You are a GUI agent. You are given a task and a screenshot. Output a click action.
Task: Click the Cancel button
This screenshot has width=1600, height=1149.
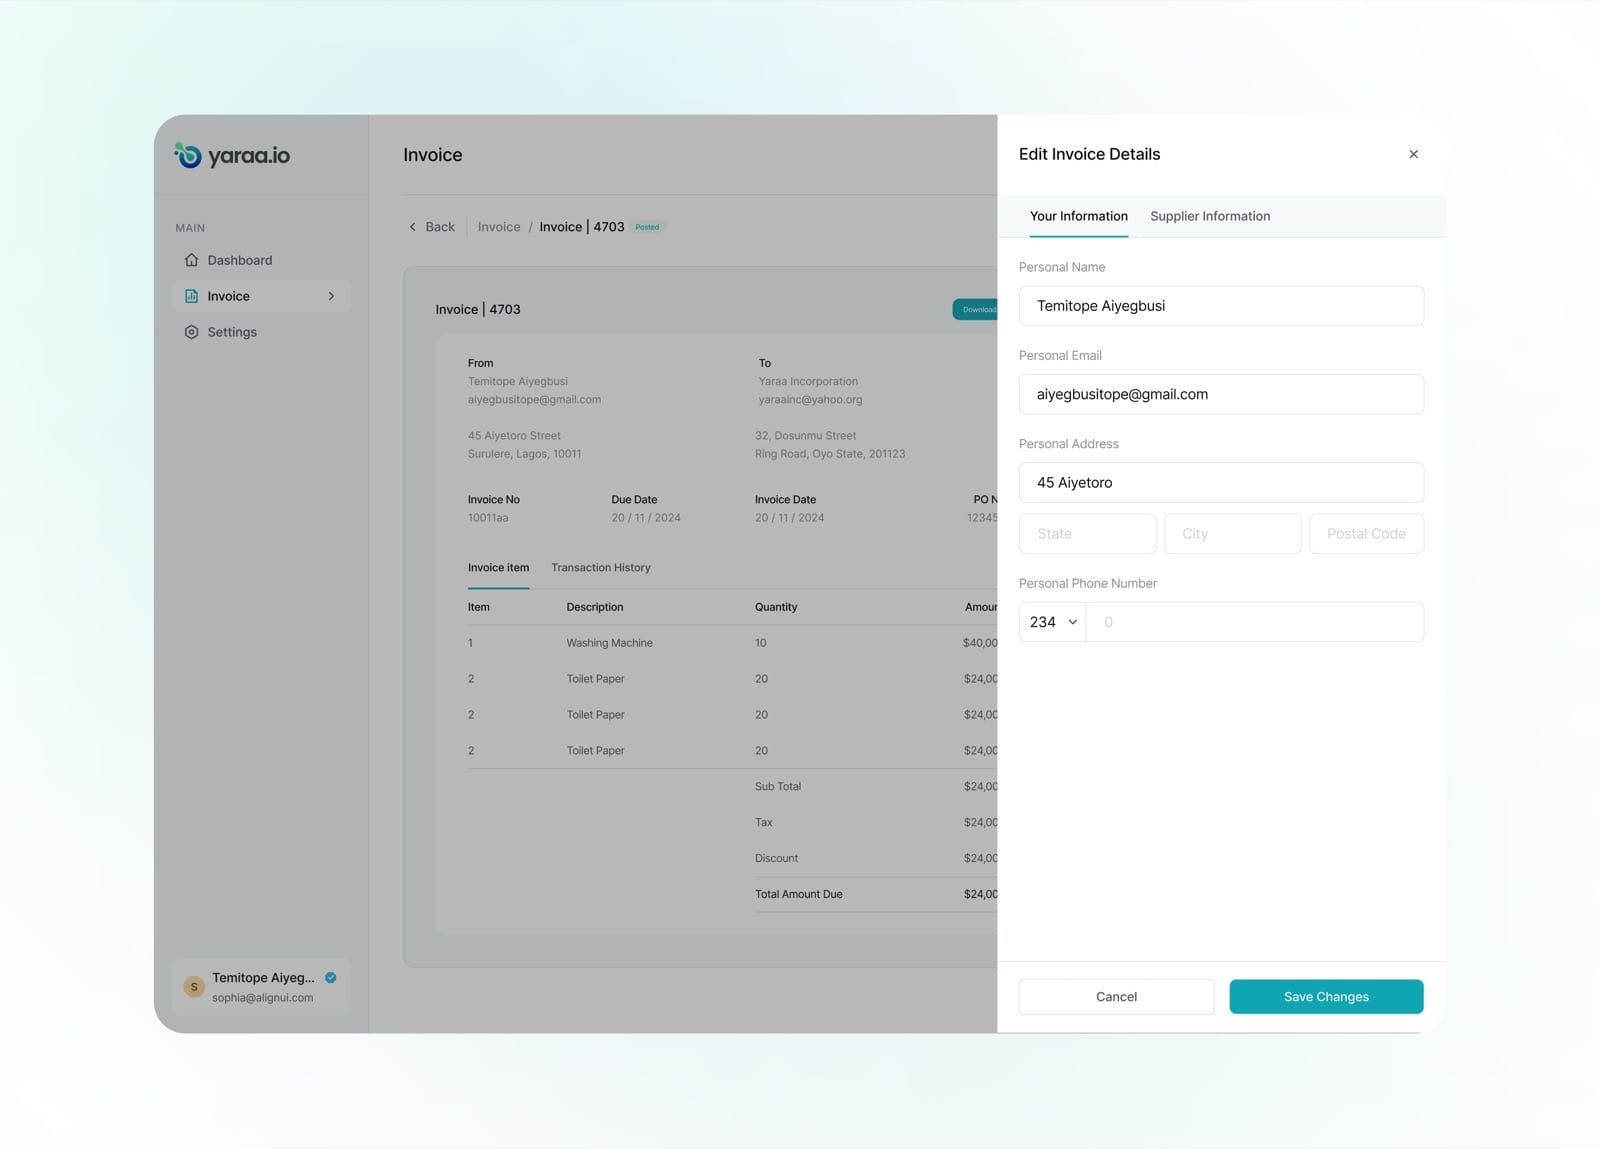click(1116, 997)
